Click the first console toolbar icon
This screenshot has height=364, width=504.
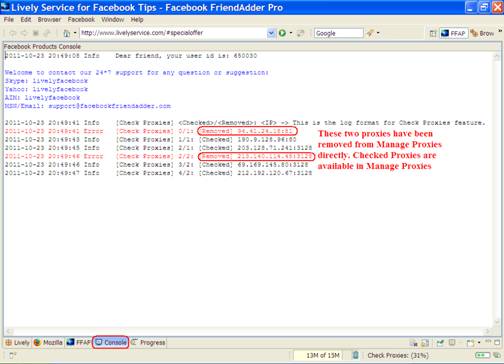point(413,343)
